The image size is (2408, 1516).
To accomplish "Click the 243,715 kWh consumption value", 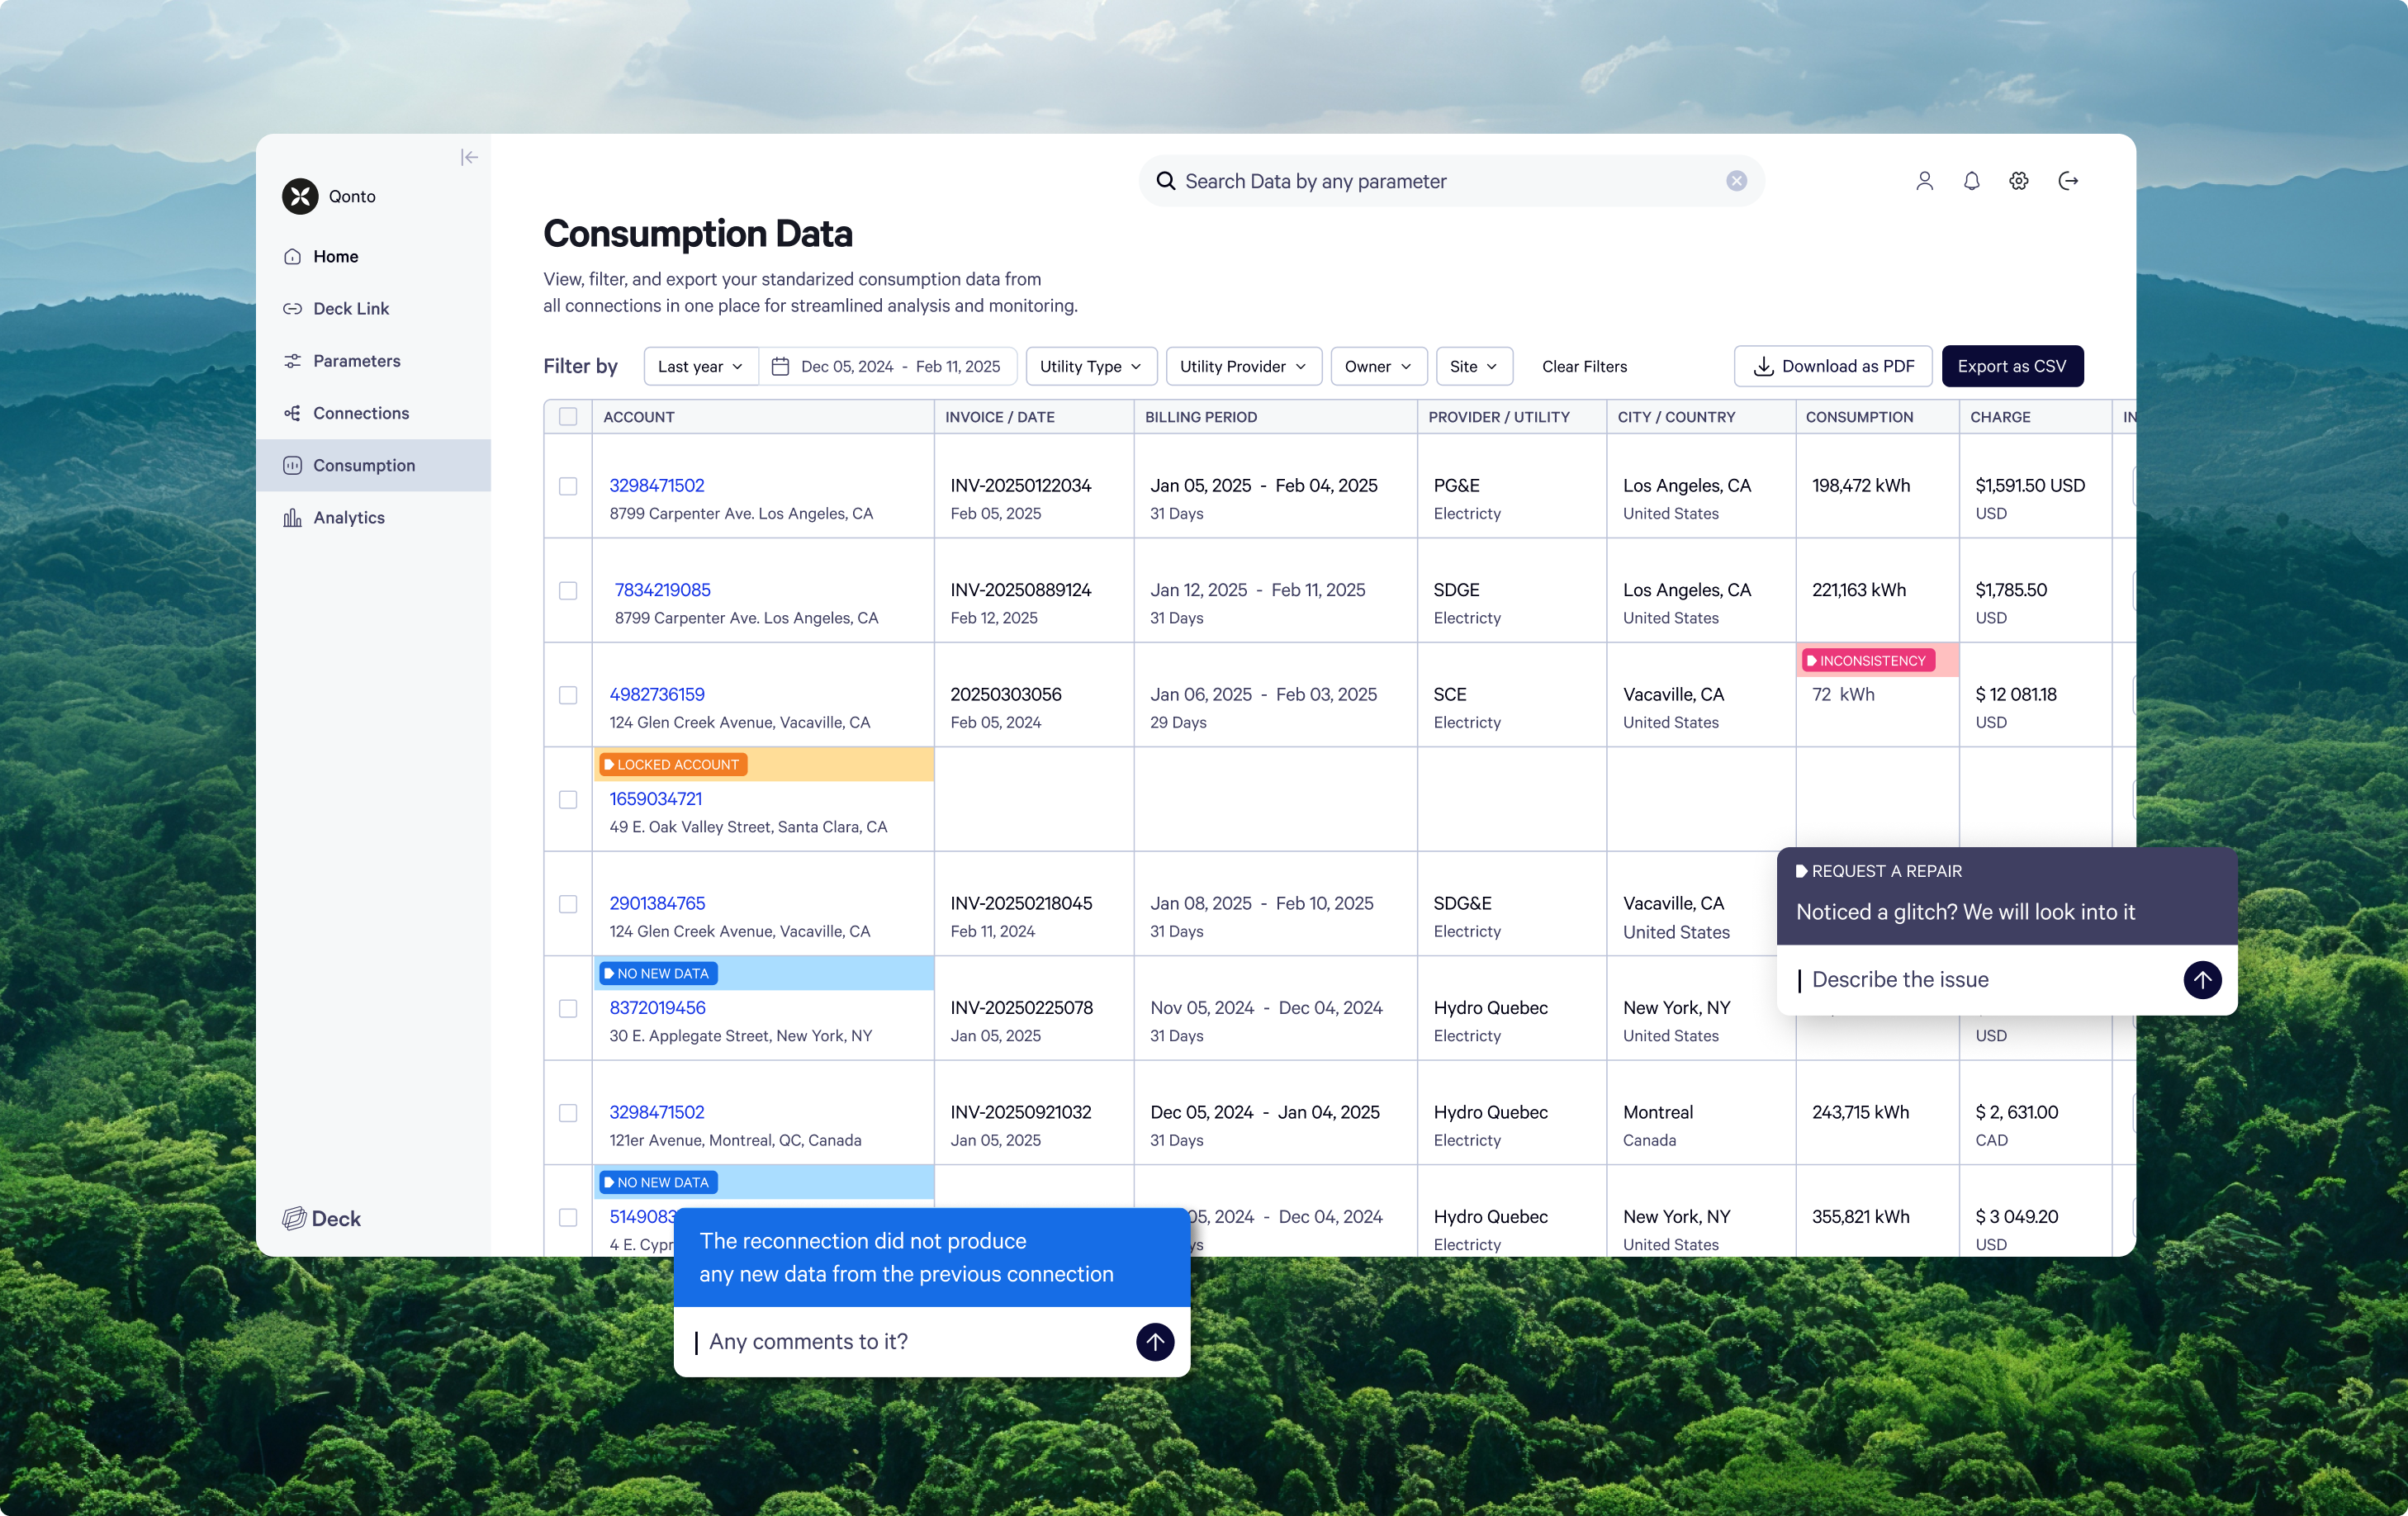I will tap(1860, 1112).
